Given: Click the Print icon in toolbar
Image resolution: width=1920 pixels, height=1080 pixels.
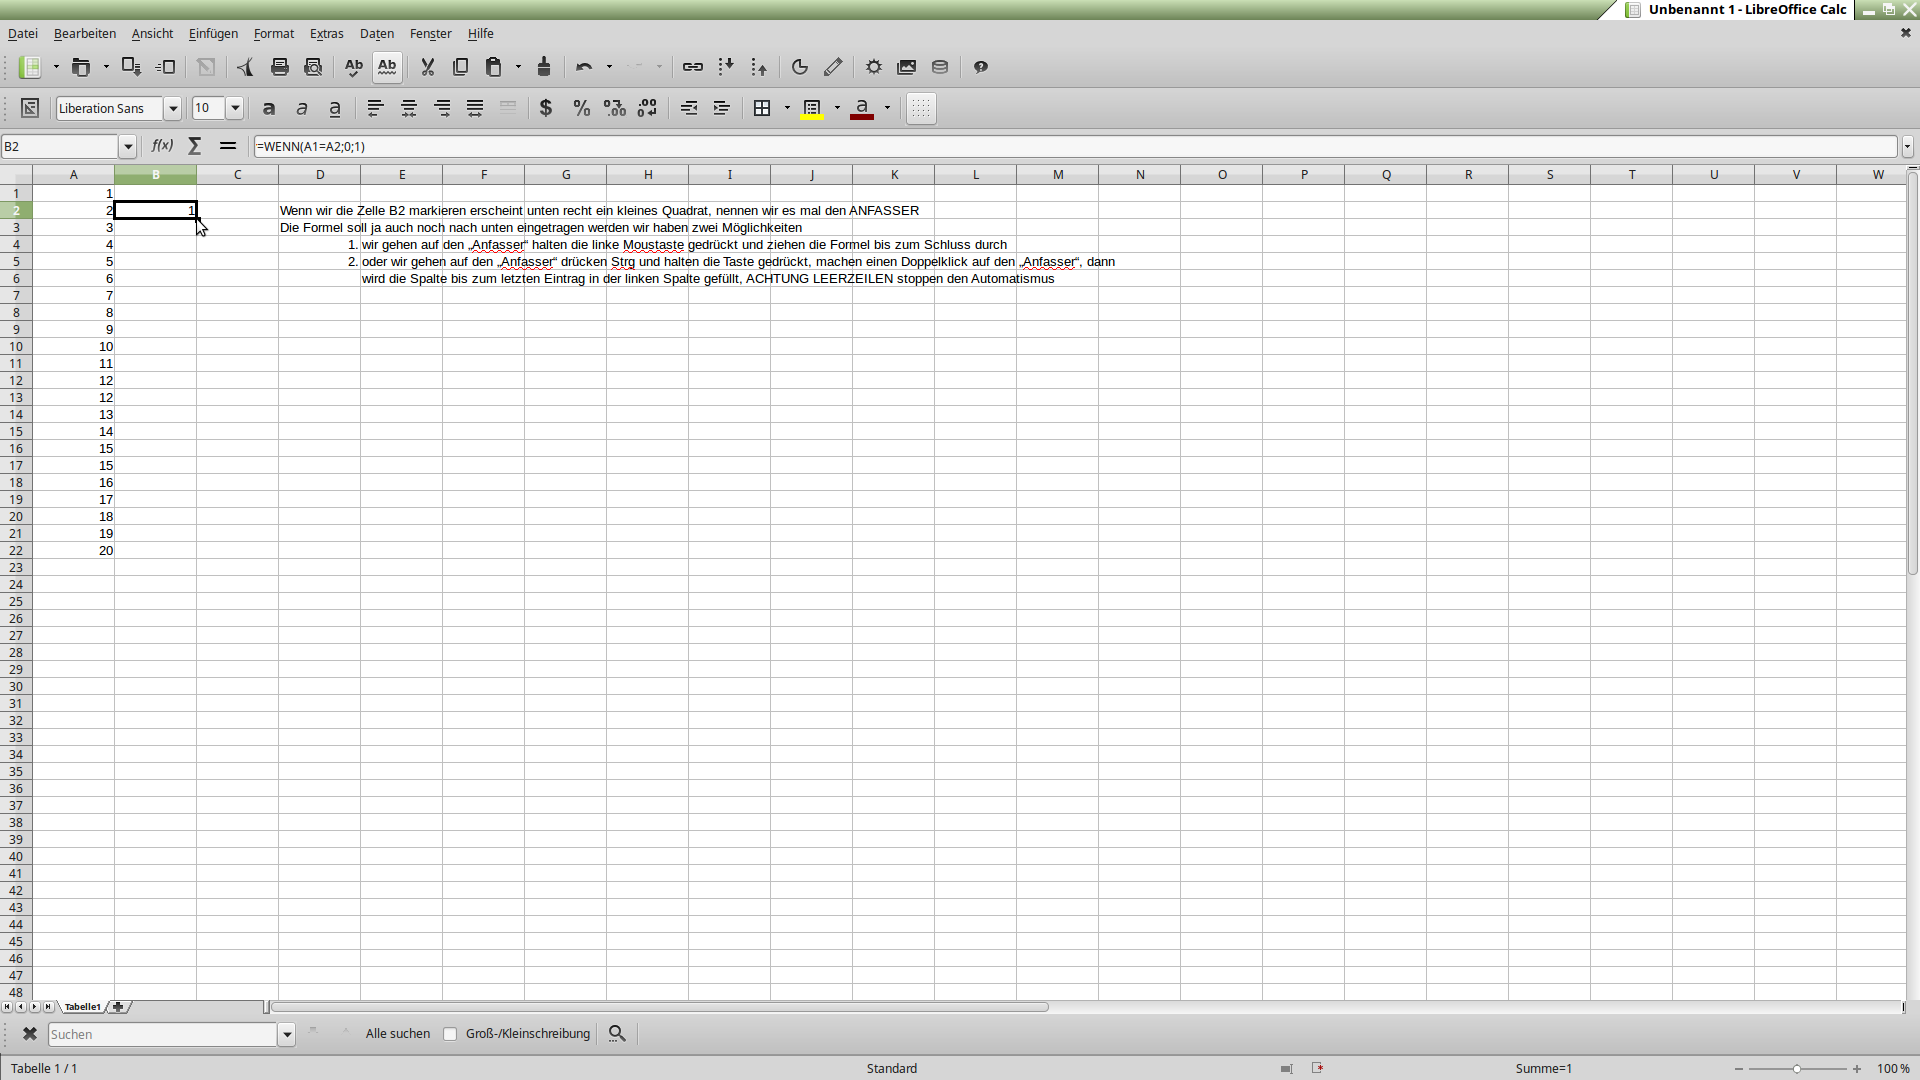Looking at the screenshot, I should point(280,67).
